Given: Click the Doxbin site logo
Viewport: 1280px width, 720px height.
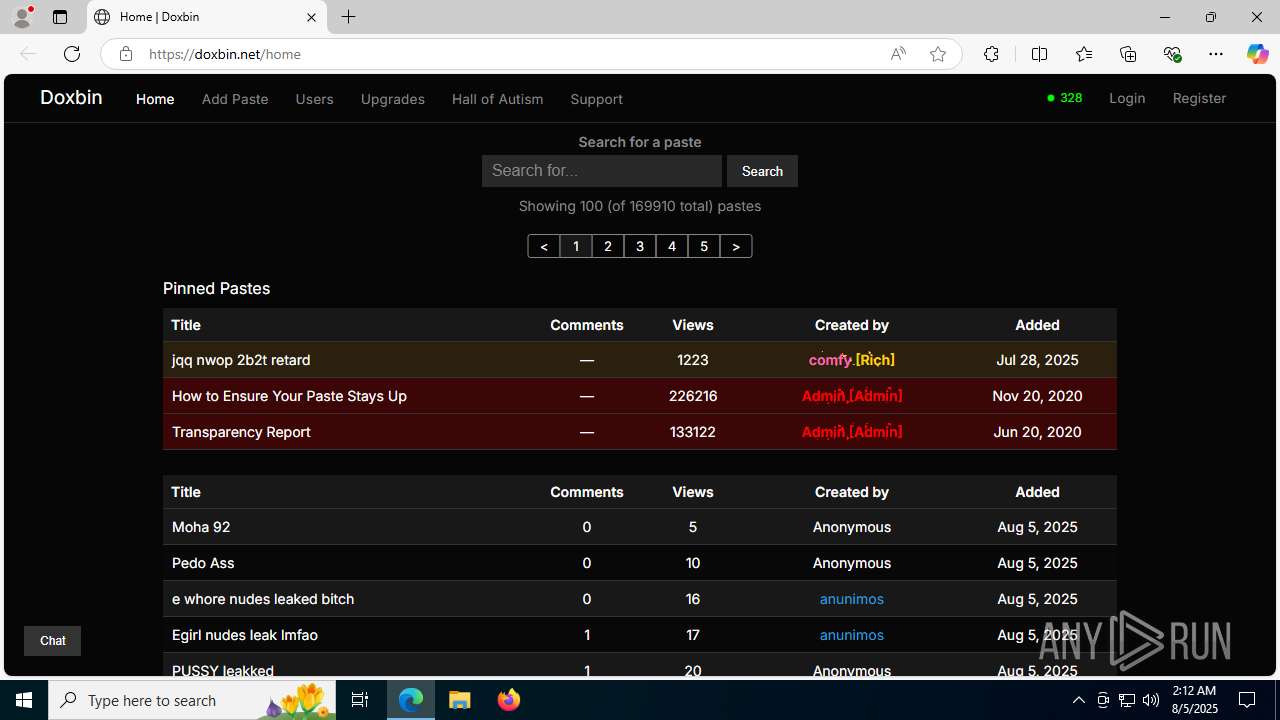Looking at the screenshot, I should point(71,97).
